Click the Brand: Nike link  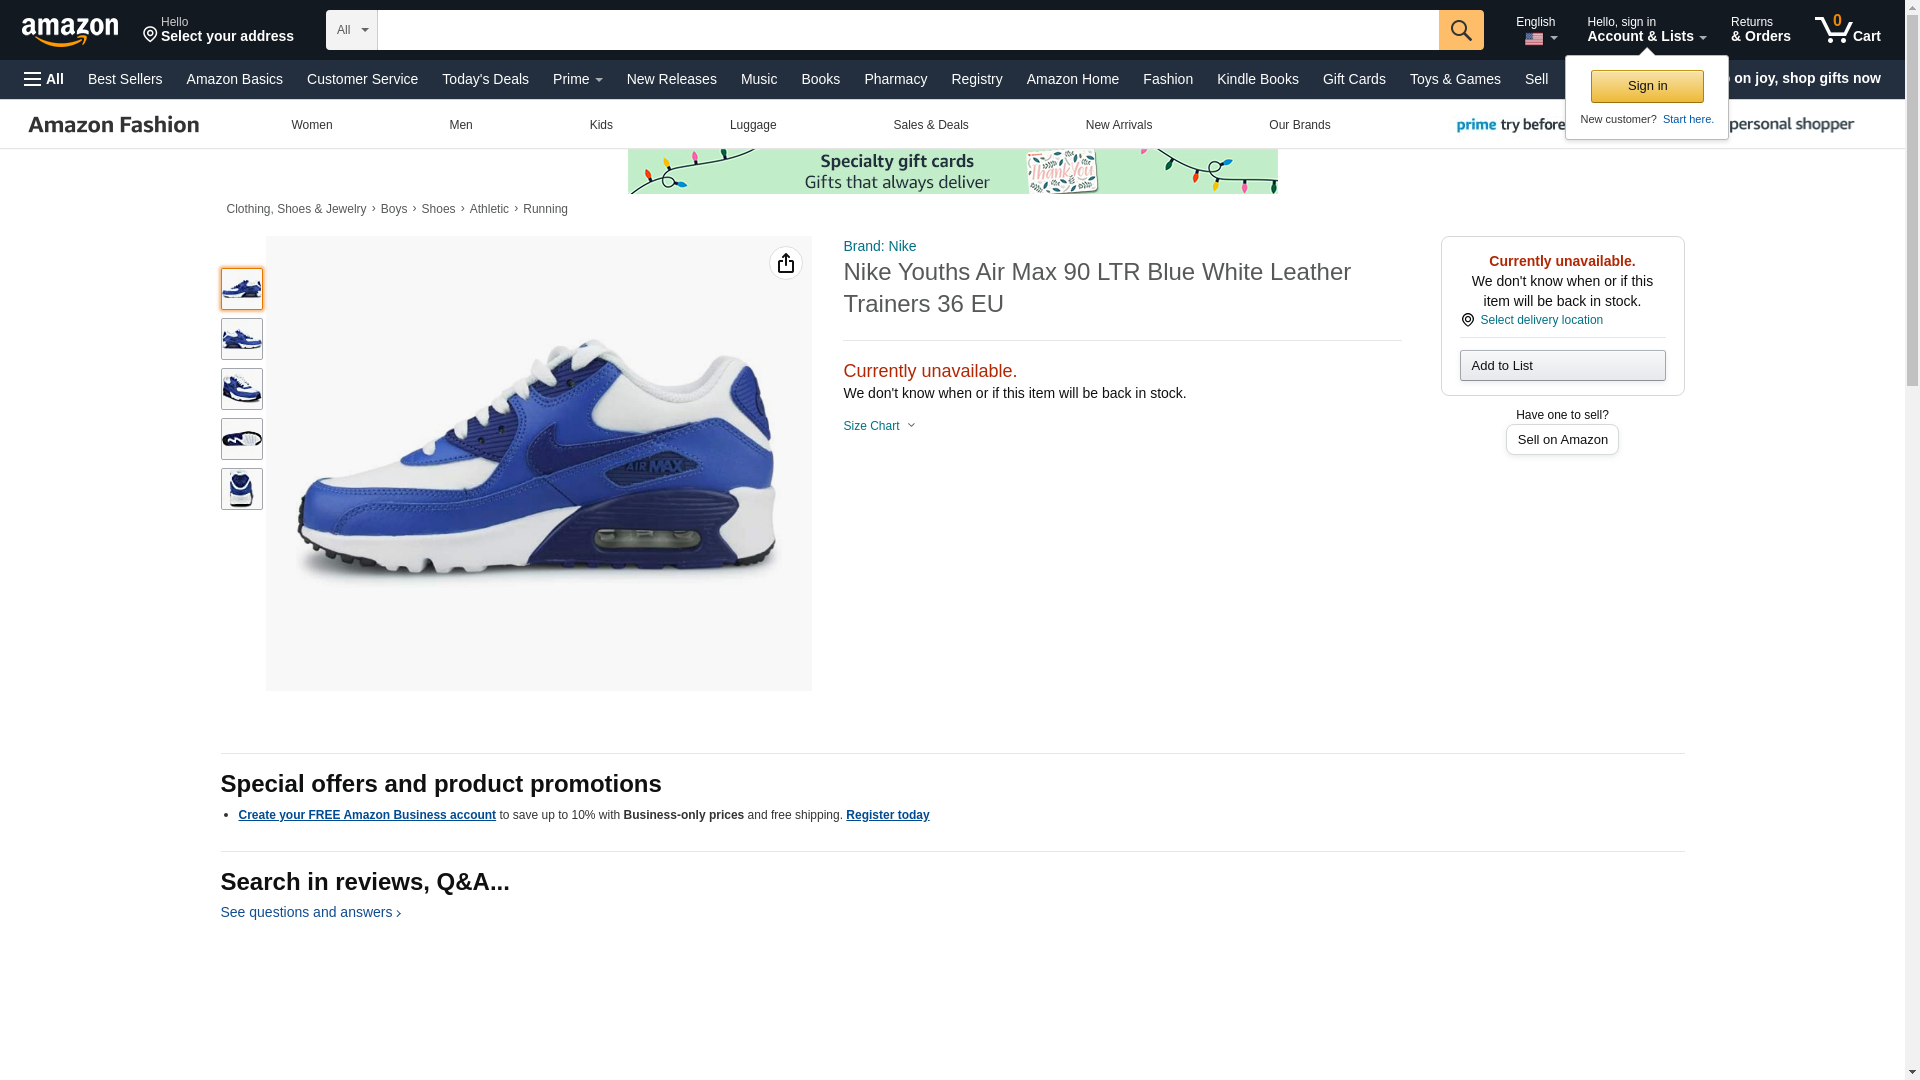[x=879, y=246]
